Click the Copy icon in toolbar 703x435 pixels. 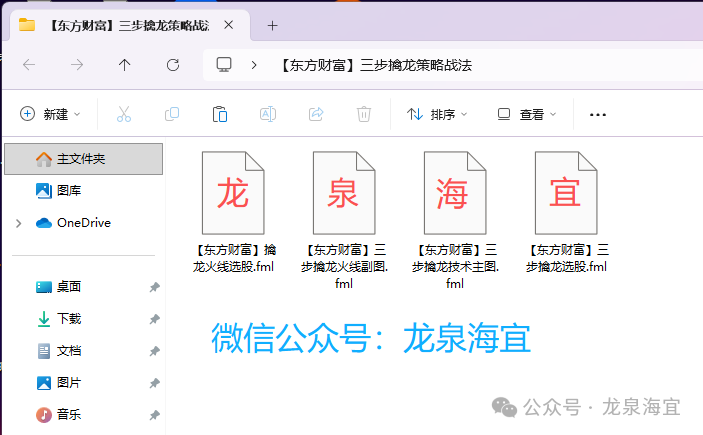point(172,114)
